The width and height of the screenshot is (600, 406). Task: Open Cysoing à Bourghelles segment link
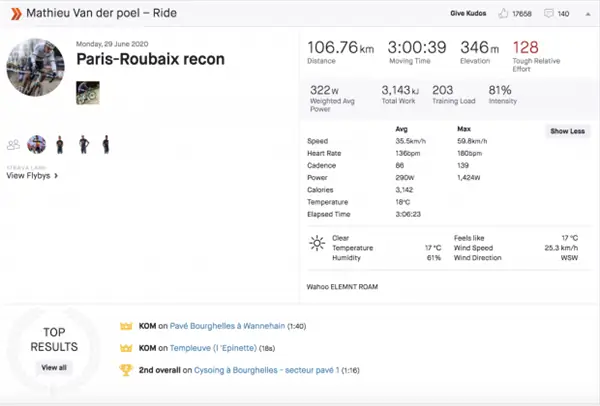pos(267,370)
